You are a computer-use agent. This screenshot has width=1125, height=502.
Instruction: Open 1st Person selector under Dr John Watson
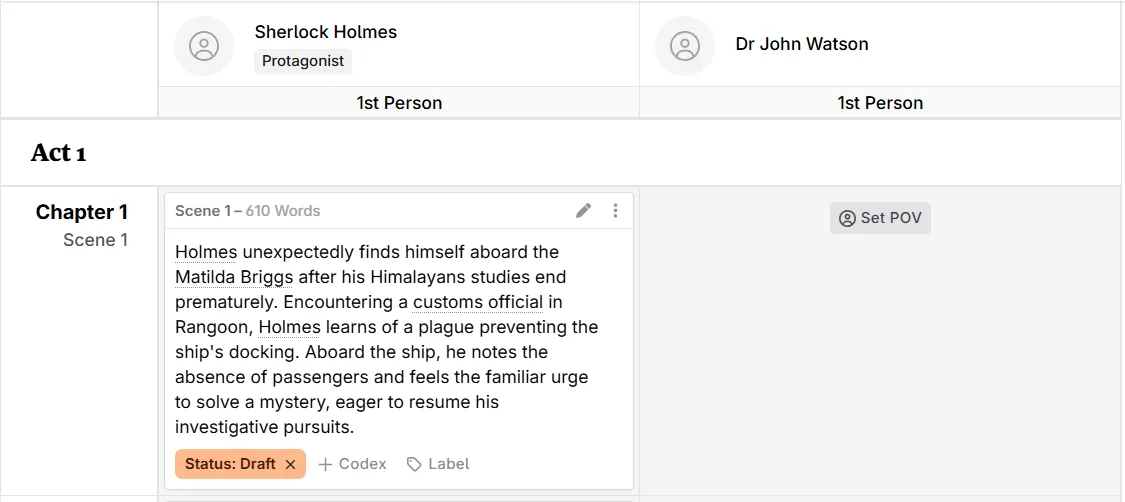click(x=880, y=103)
